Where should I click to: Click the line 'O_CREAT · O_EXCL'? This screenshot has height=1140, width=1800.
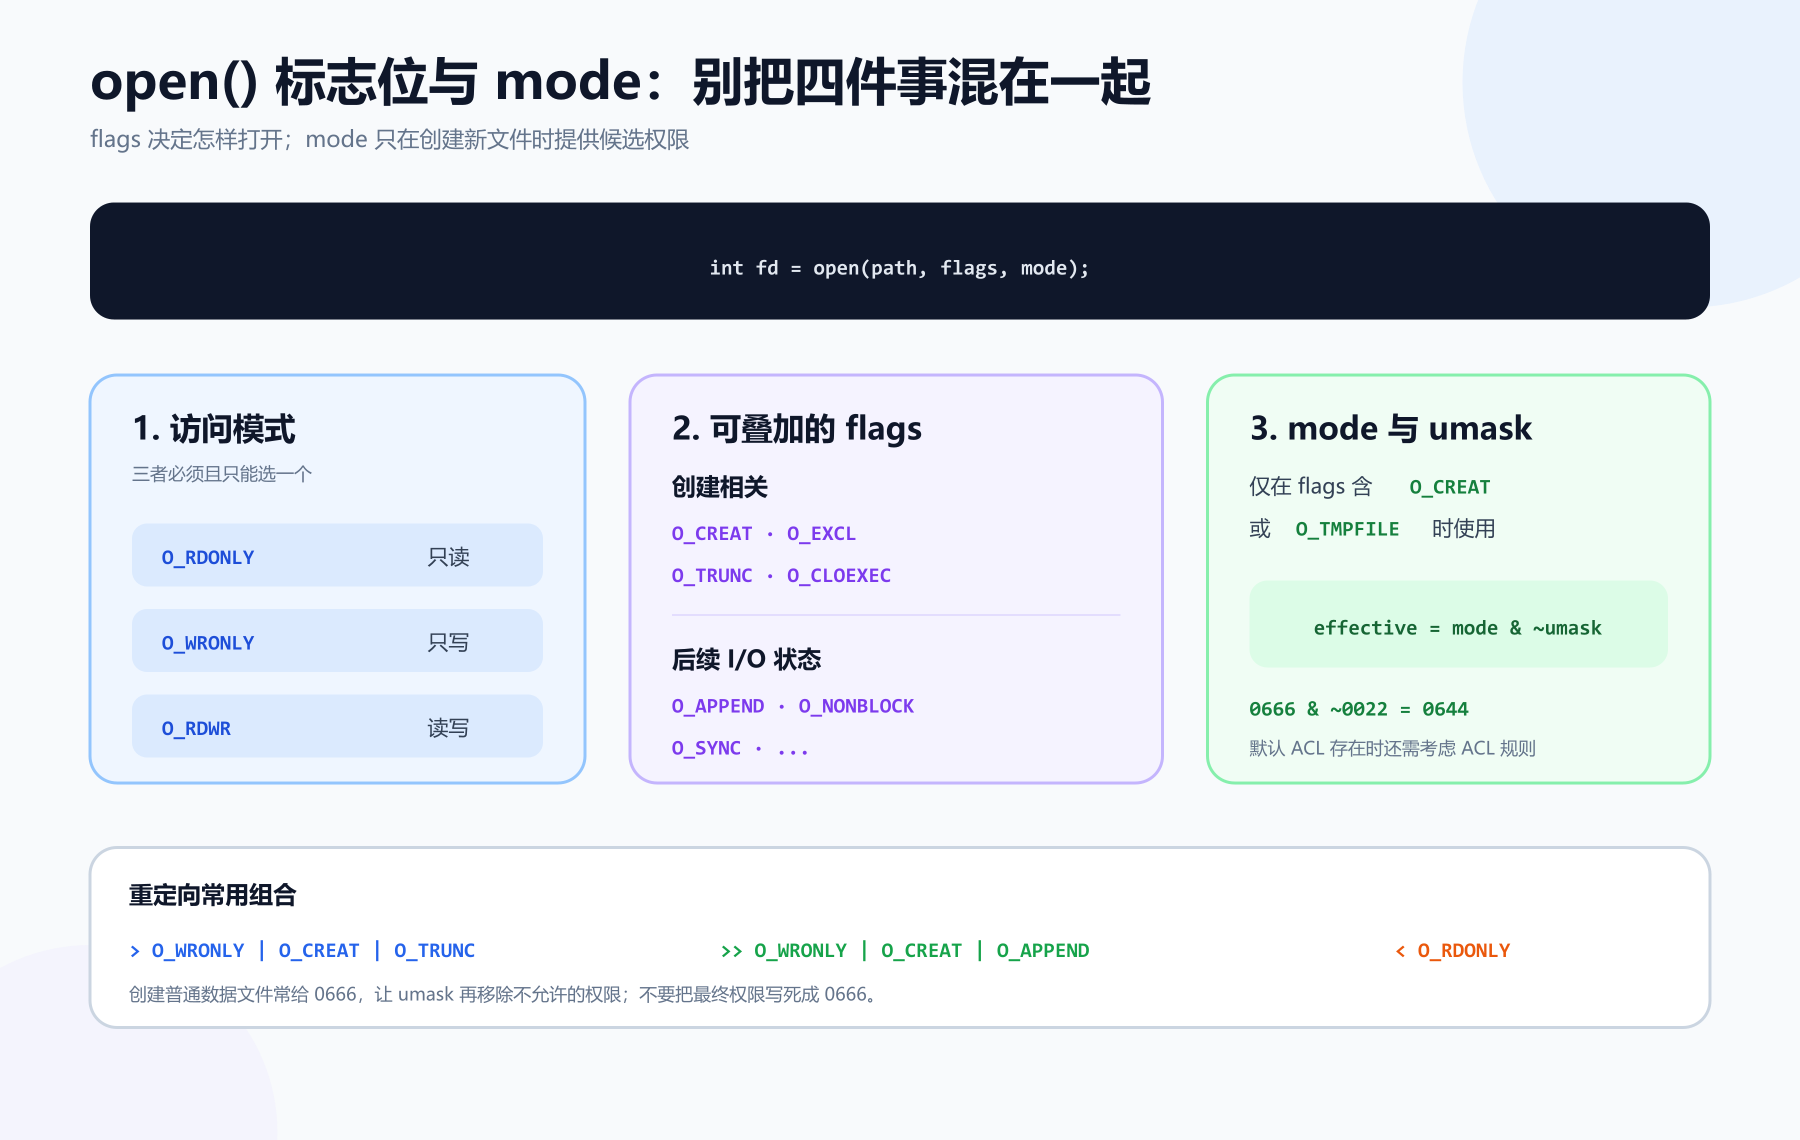764,534
